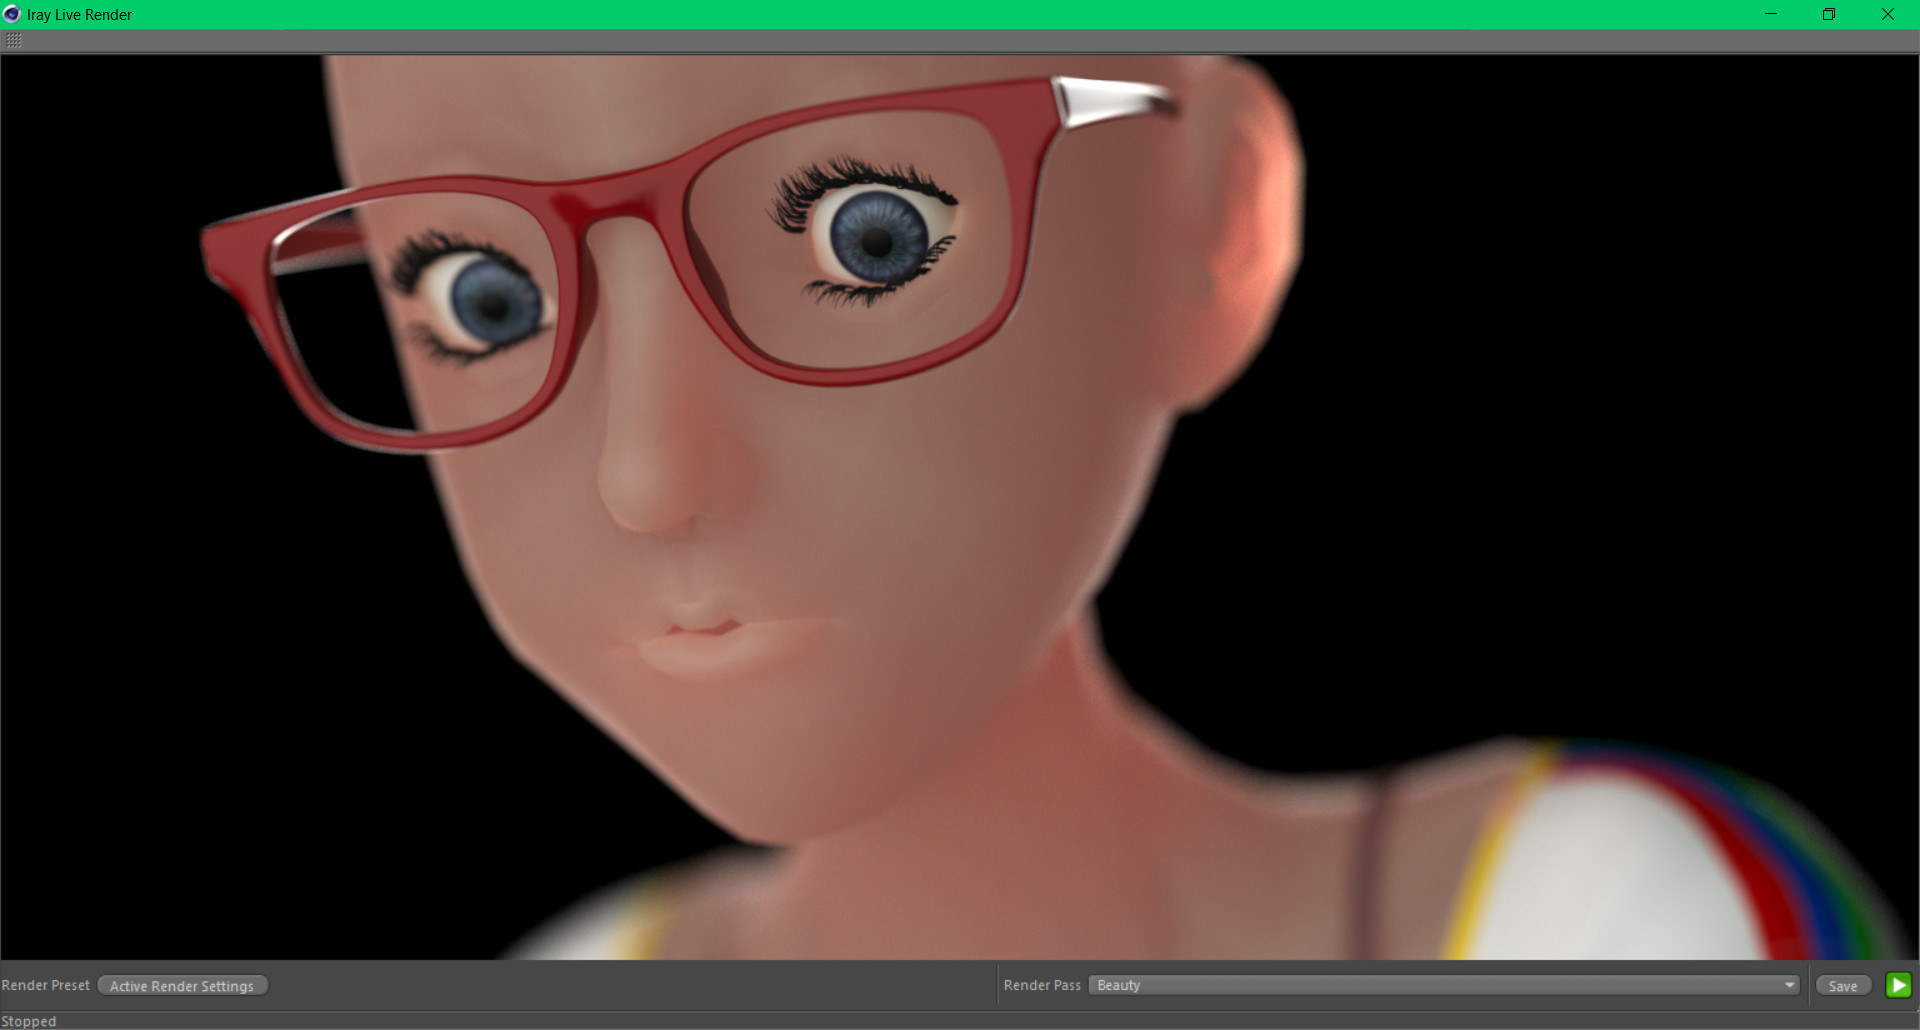This screenshot has width=1920, height=1030.
Task: Restore down the Iray Live Render window
Action: click(1829, 14)
